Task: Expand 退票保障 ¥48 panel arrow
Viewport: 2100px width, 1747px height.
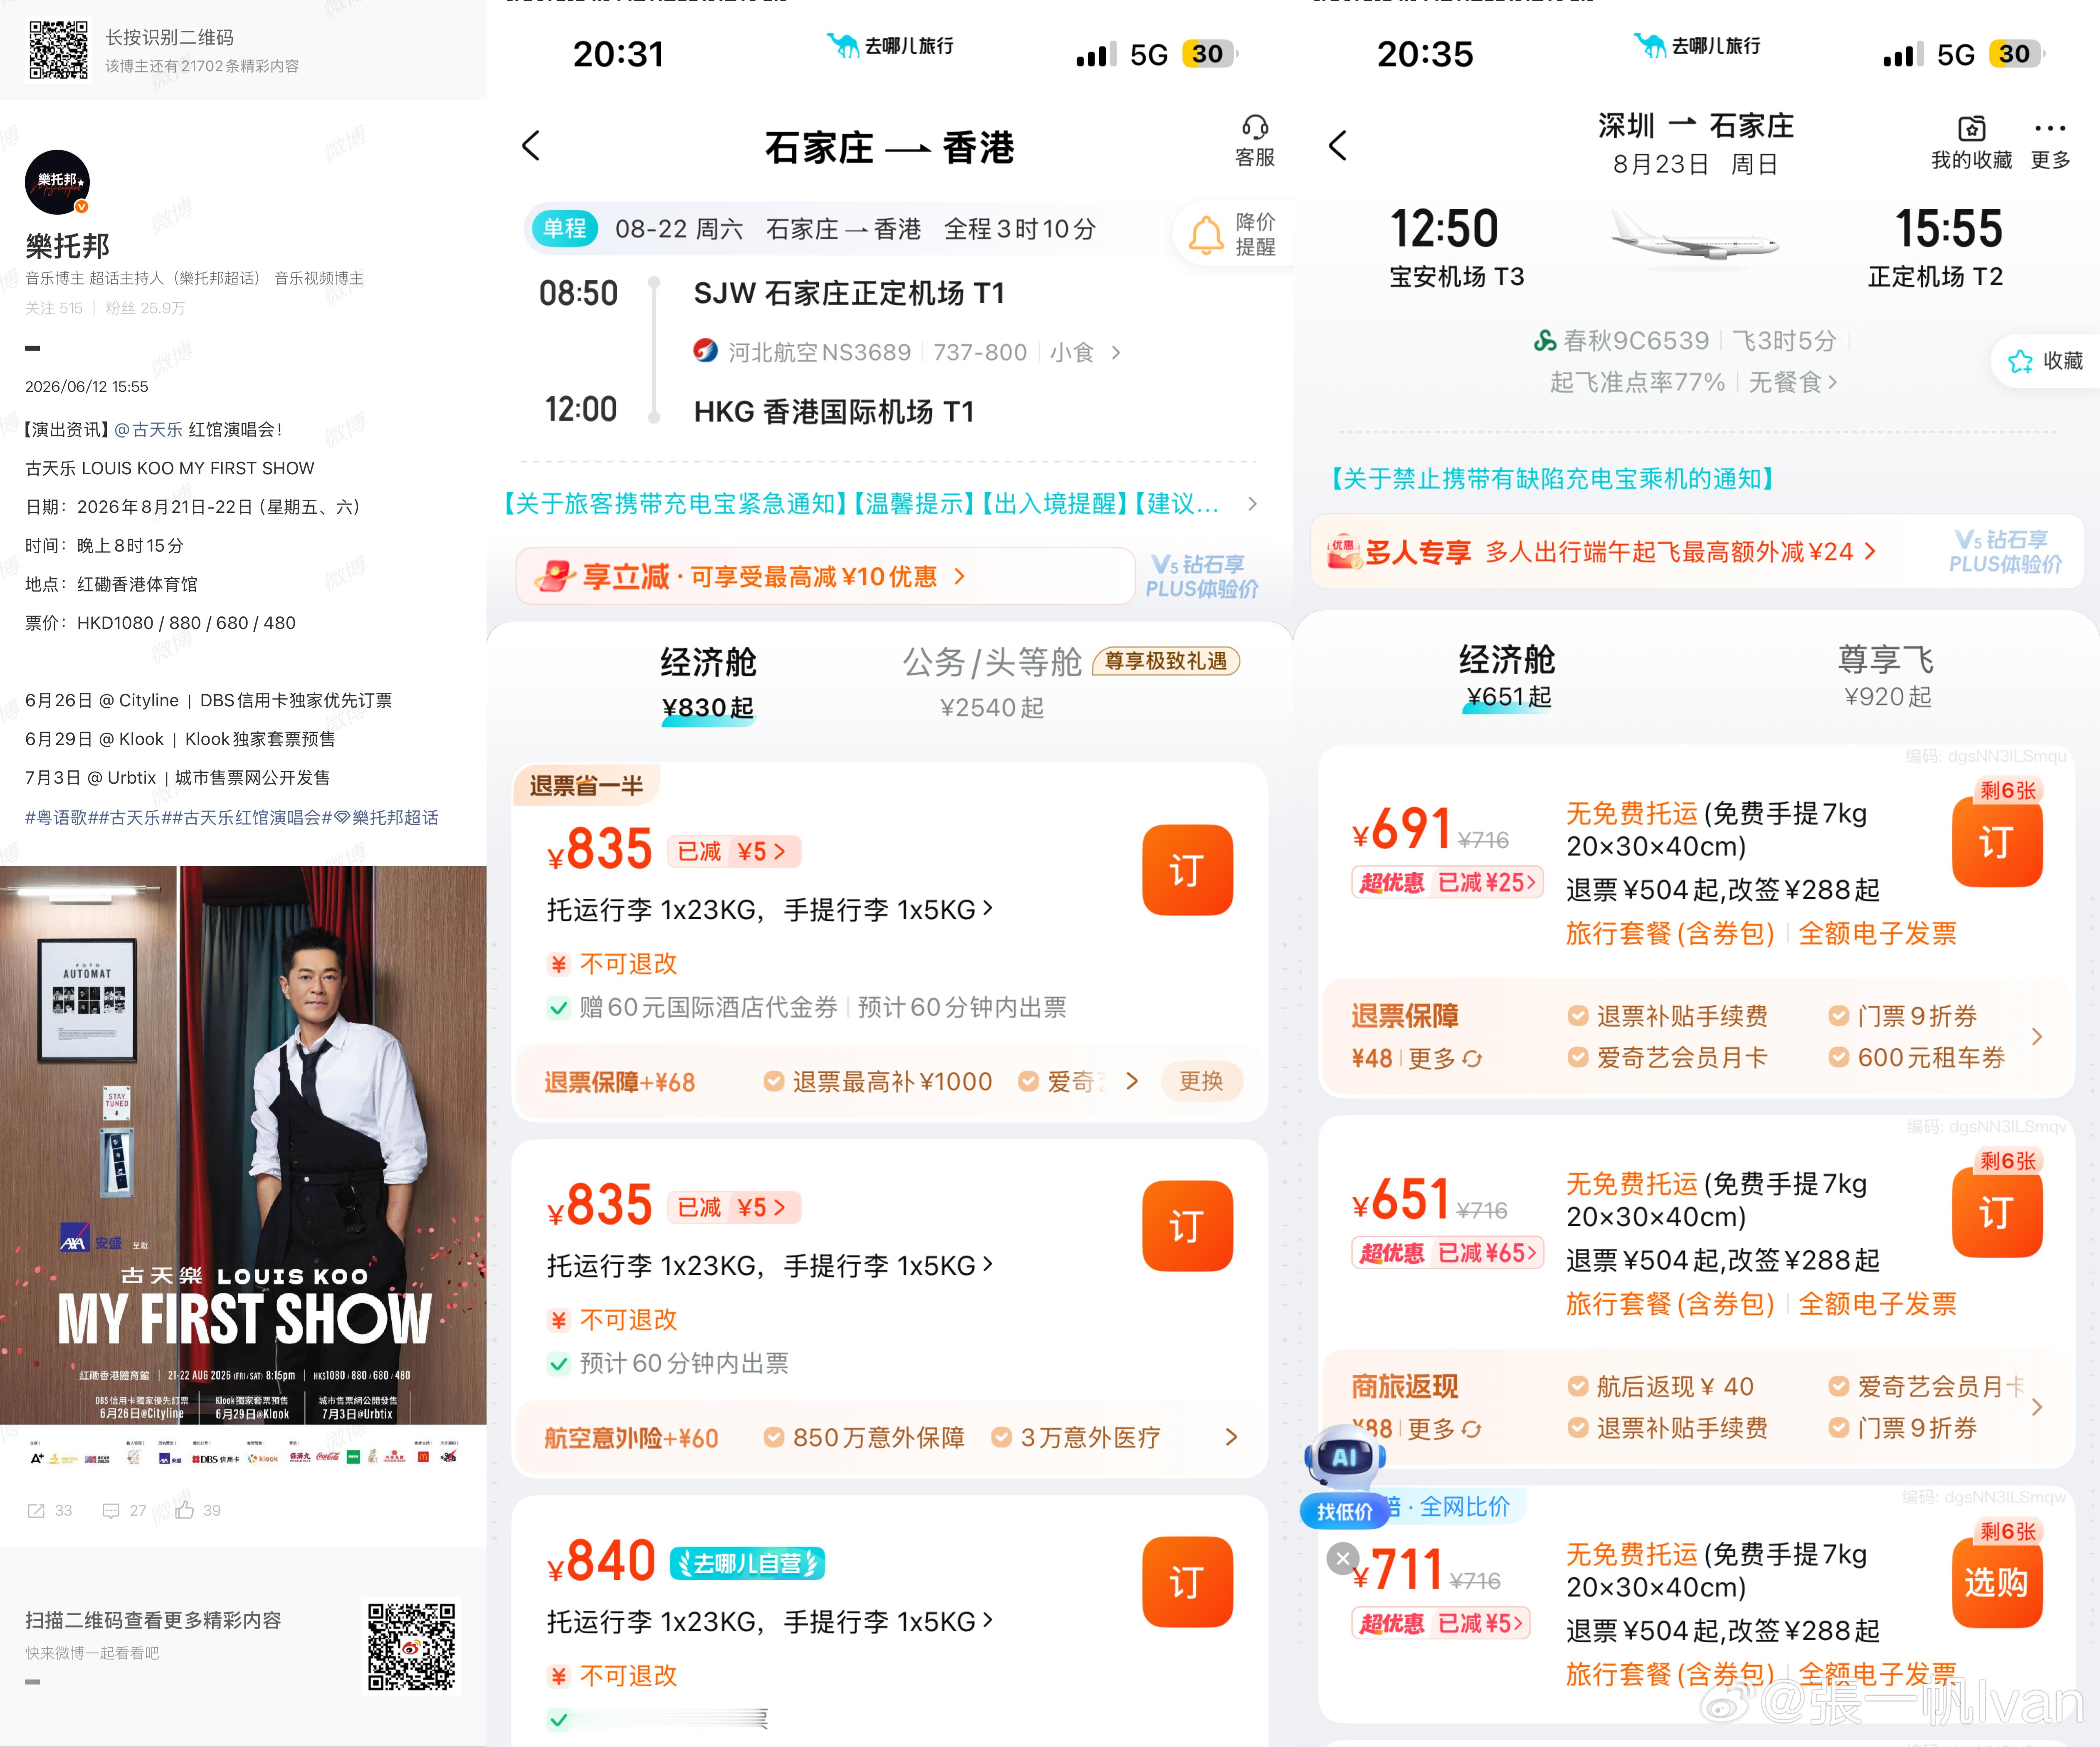Action: coord(2037,1037)
